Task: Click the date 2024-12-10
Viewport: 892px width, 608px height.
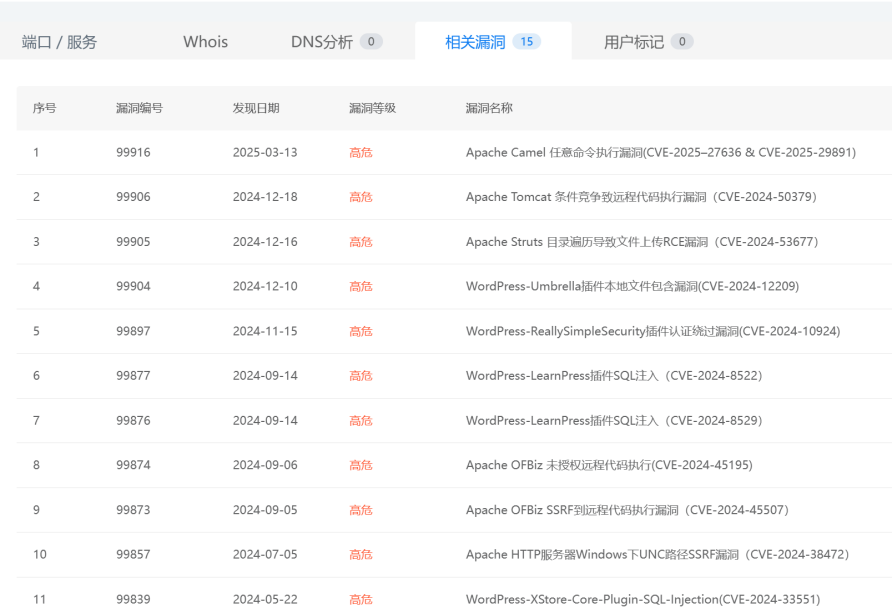Action: click(x=265, y=286)
